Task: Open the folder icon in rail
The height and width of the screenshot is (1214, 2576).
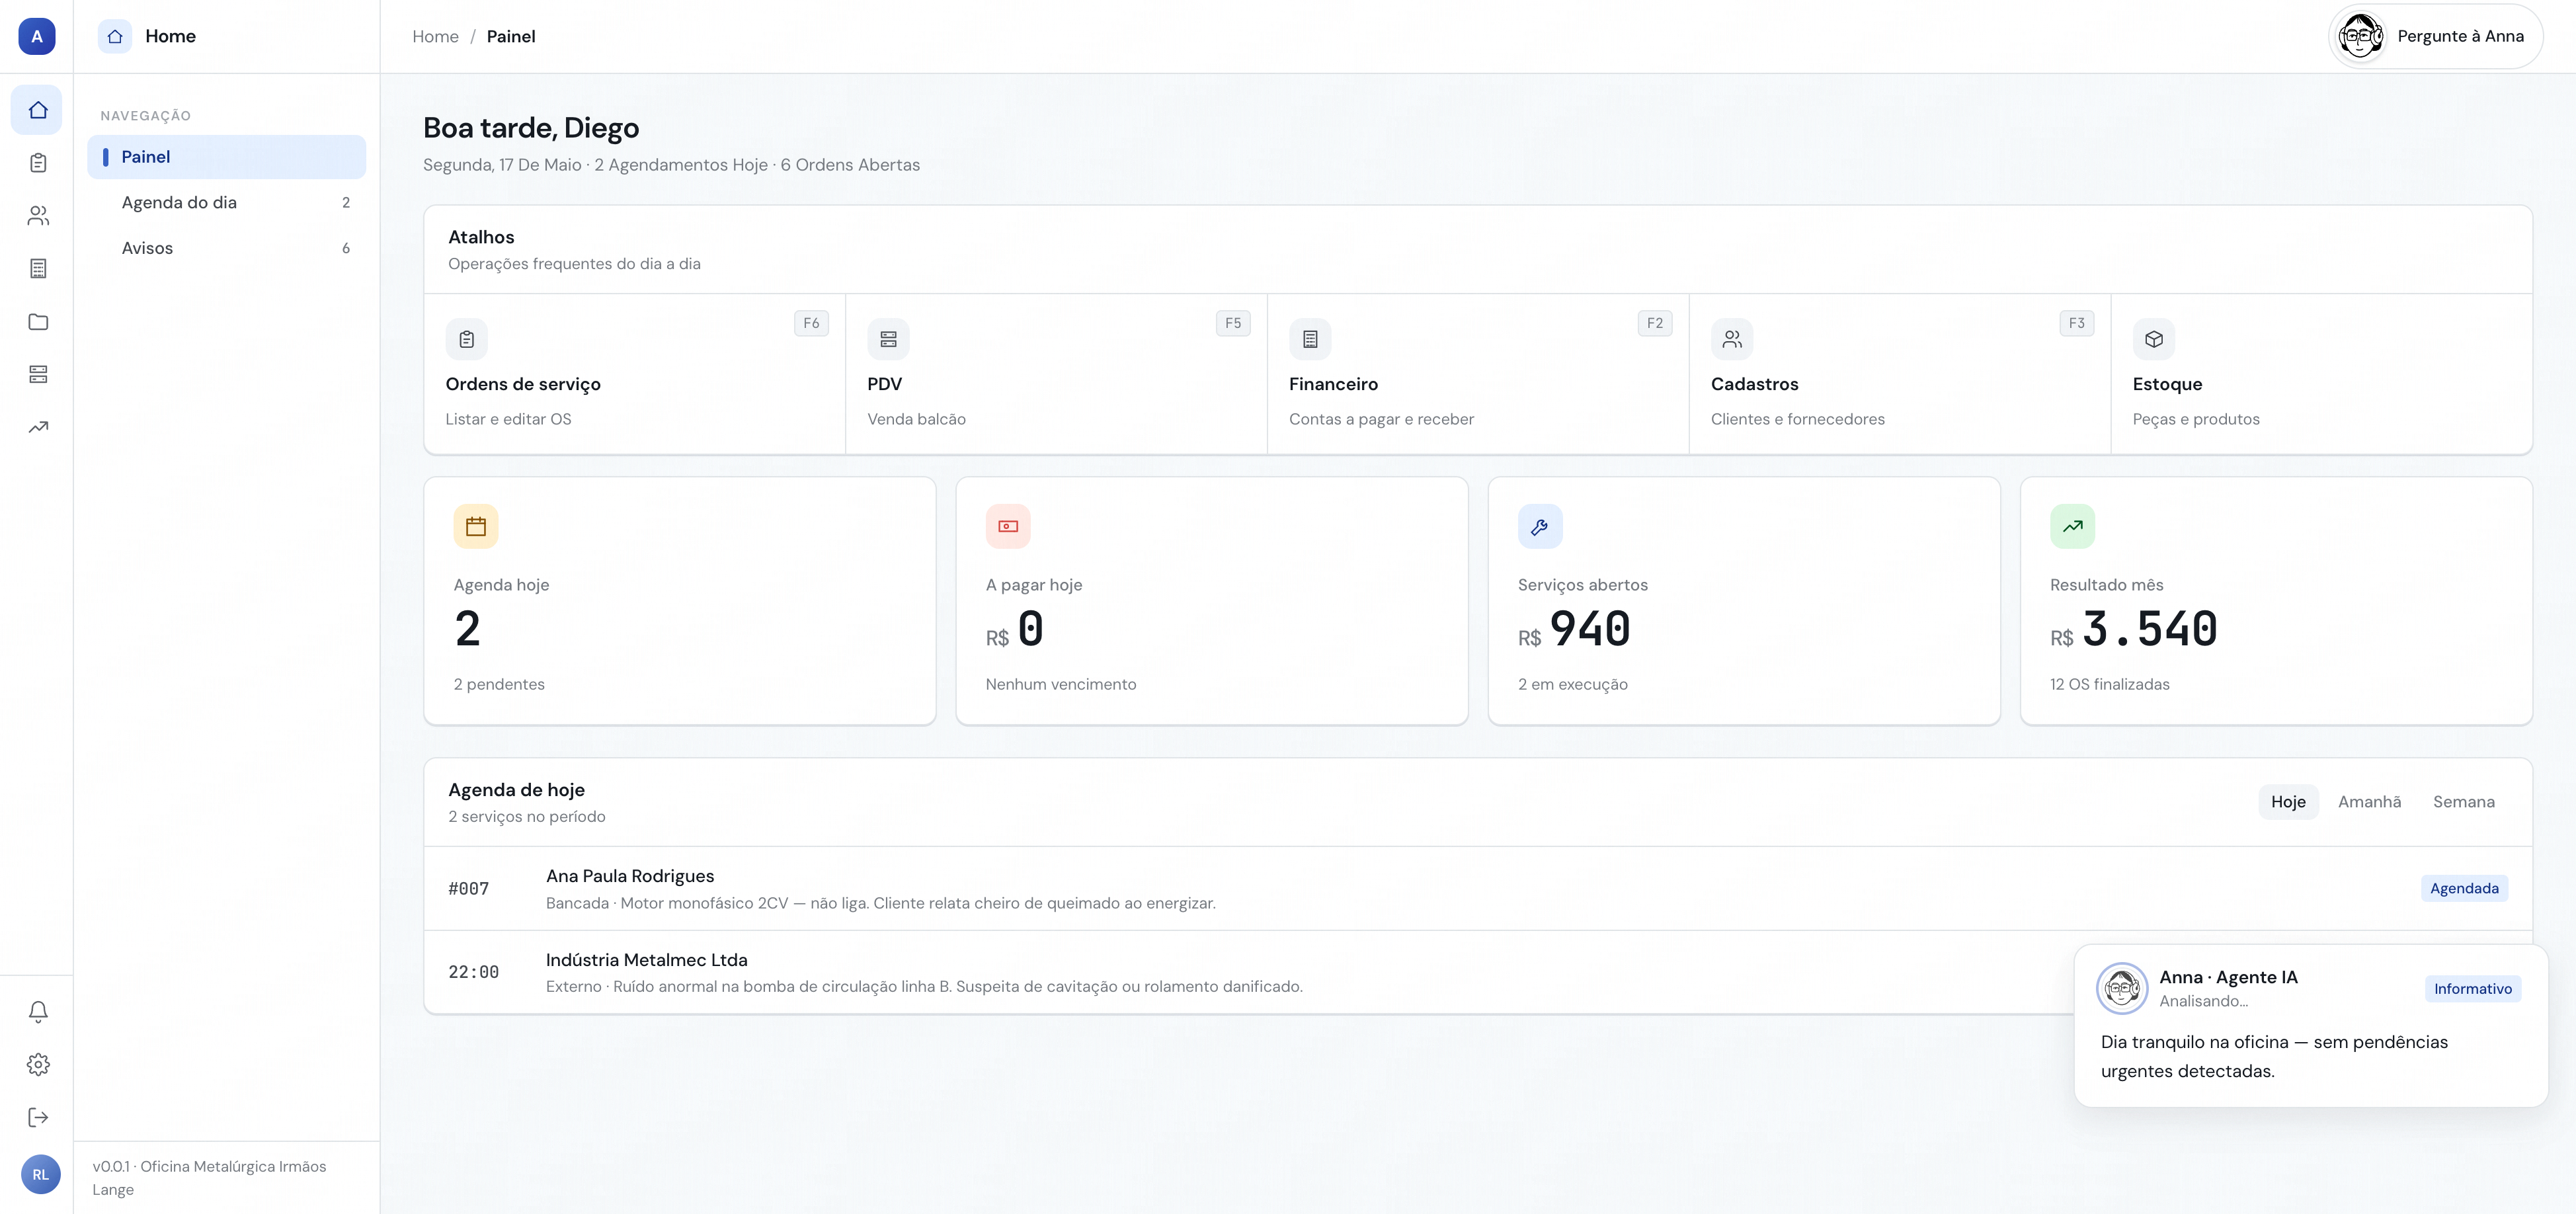Action: click(x=38, y=322)
